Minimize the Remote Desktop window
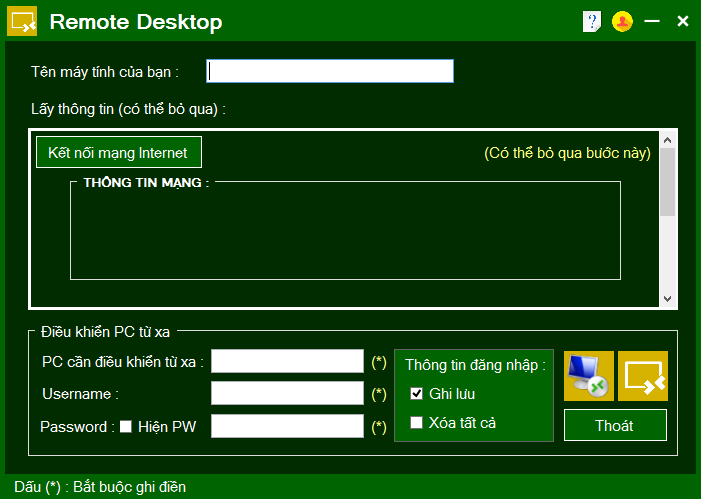This screenshot has width=701, height=499. coord(653,21)
